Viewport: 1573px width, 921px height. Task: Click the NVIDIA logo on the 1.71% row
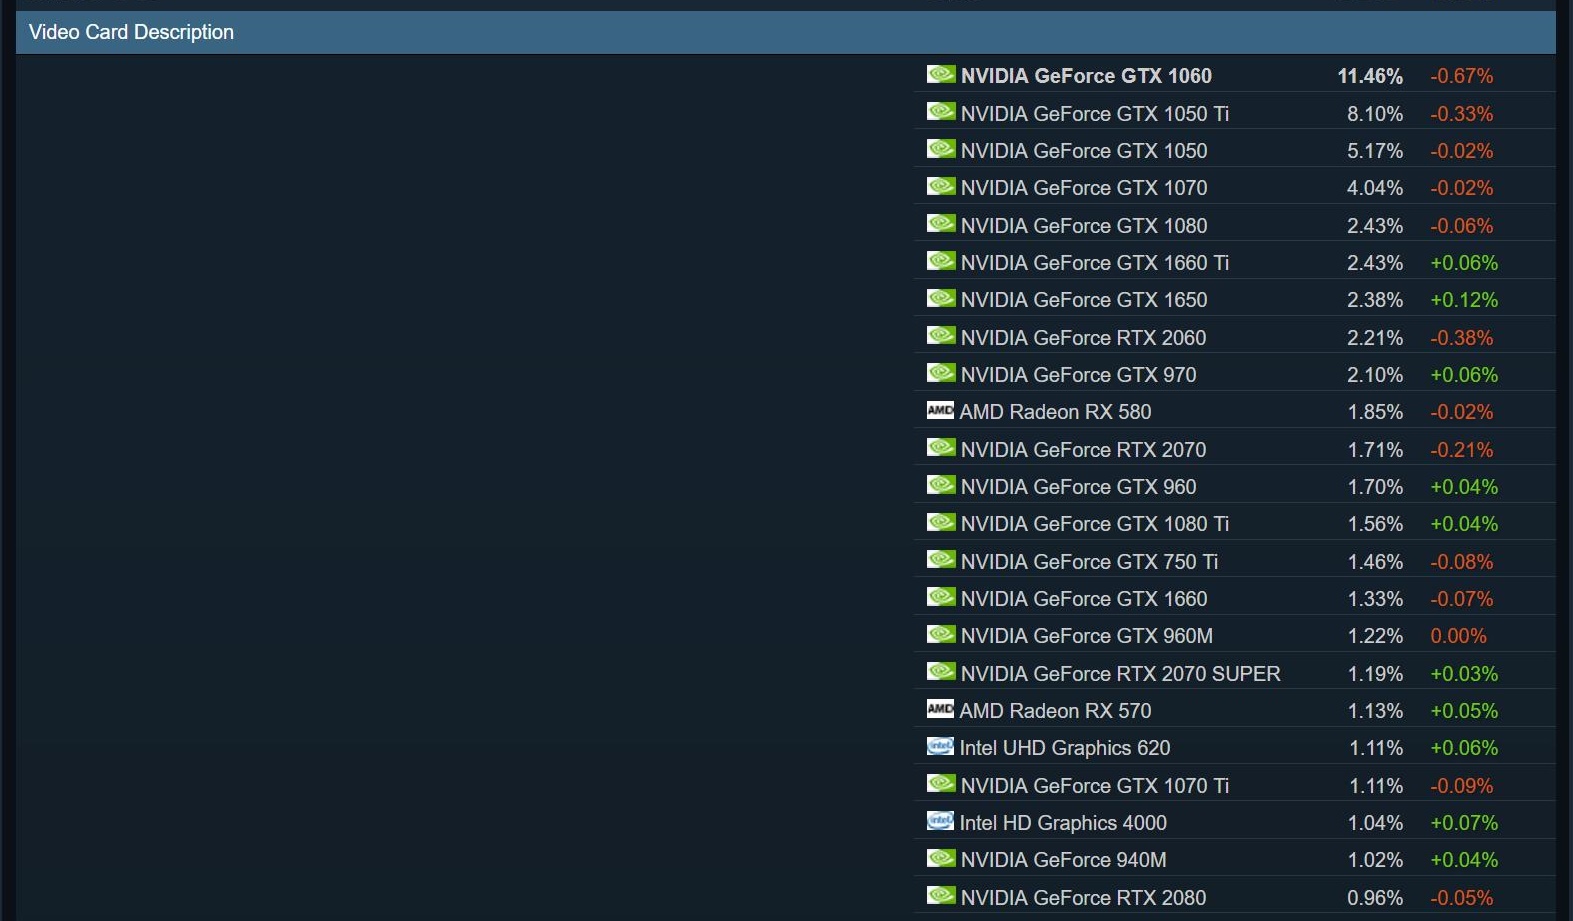click(x=941, y=447)
